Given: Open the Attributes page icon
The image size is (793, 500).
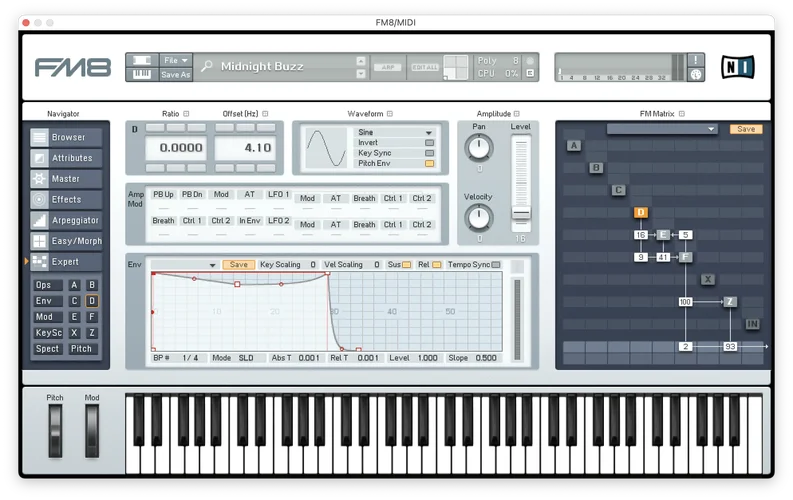Looking at the screenshot, I should pyautogui.click(x=39, y=158).
